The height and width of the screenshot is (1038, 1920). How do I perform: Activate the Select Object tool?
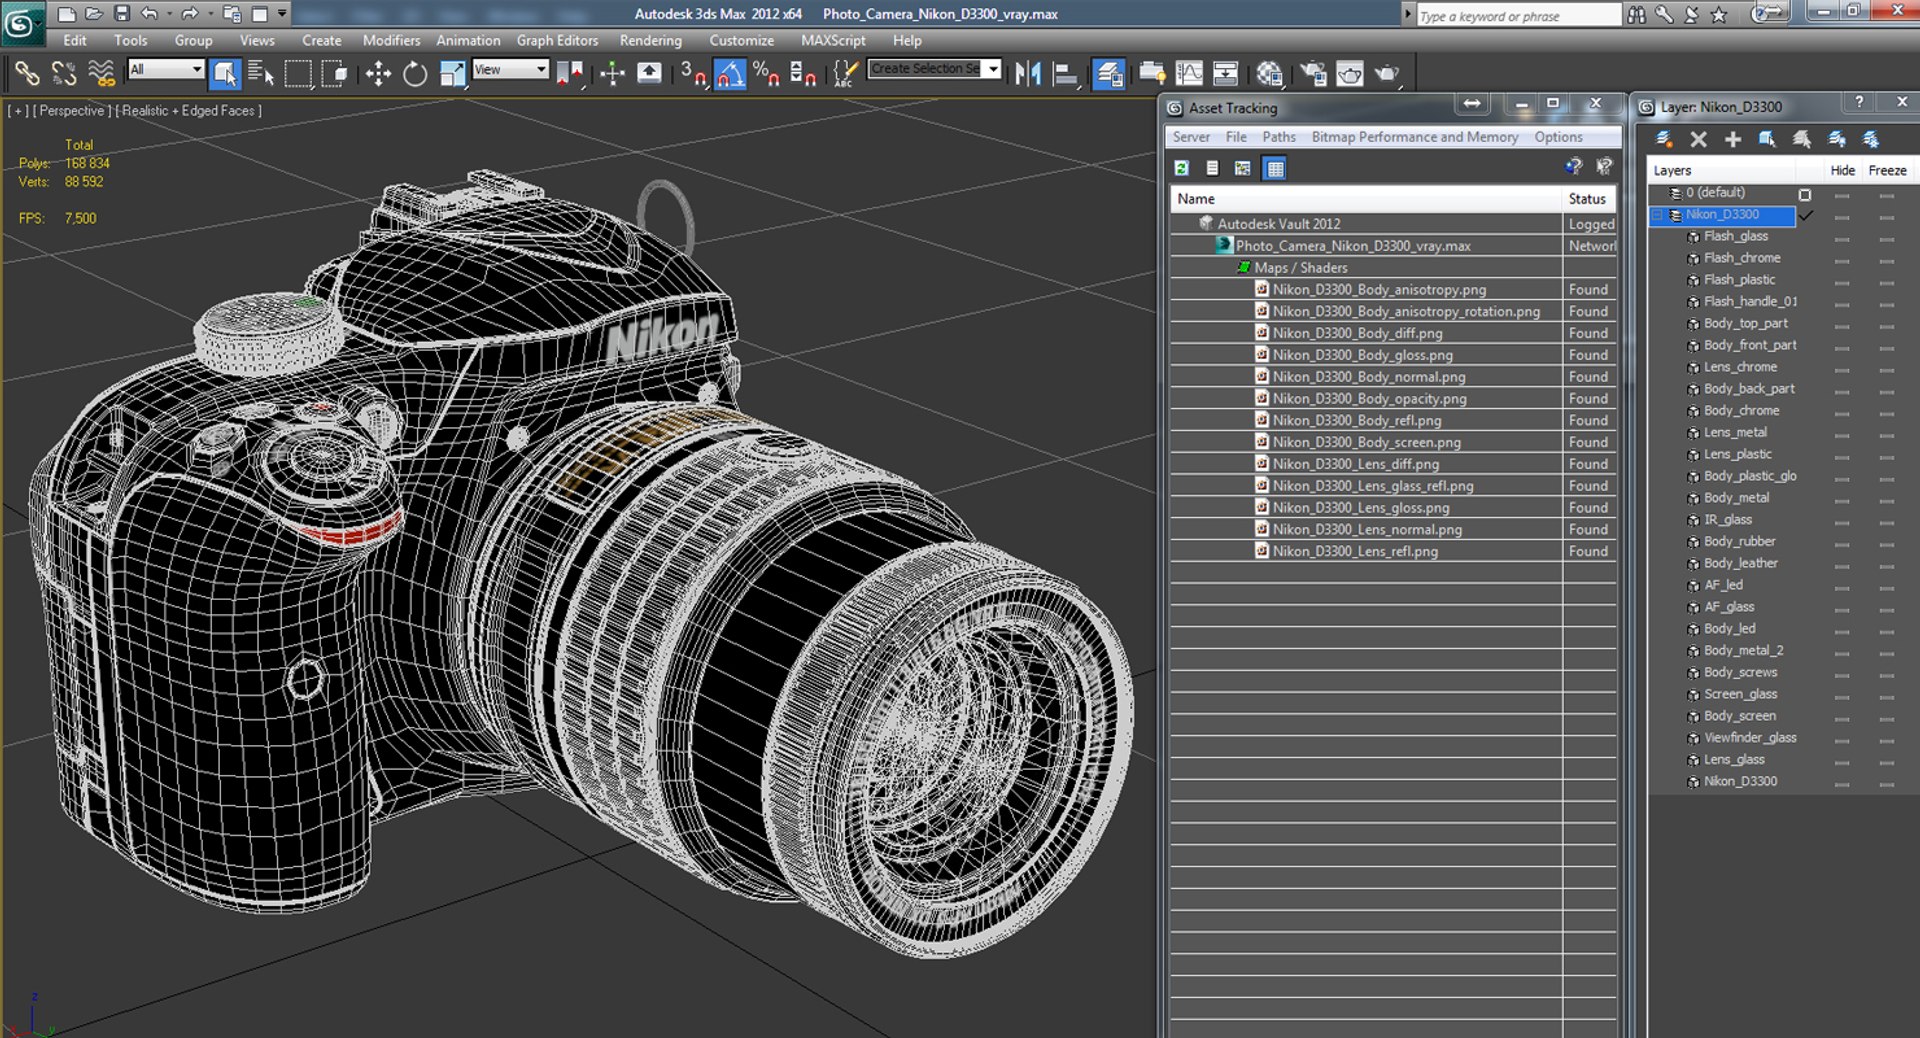point(225,73)
